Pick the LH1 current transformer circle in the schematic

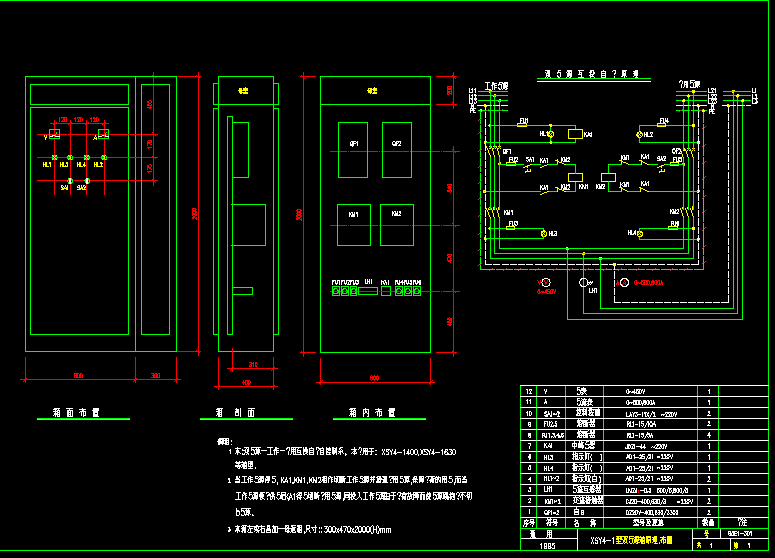[x=583, y=283]
